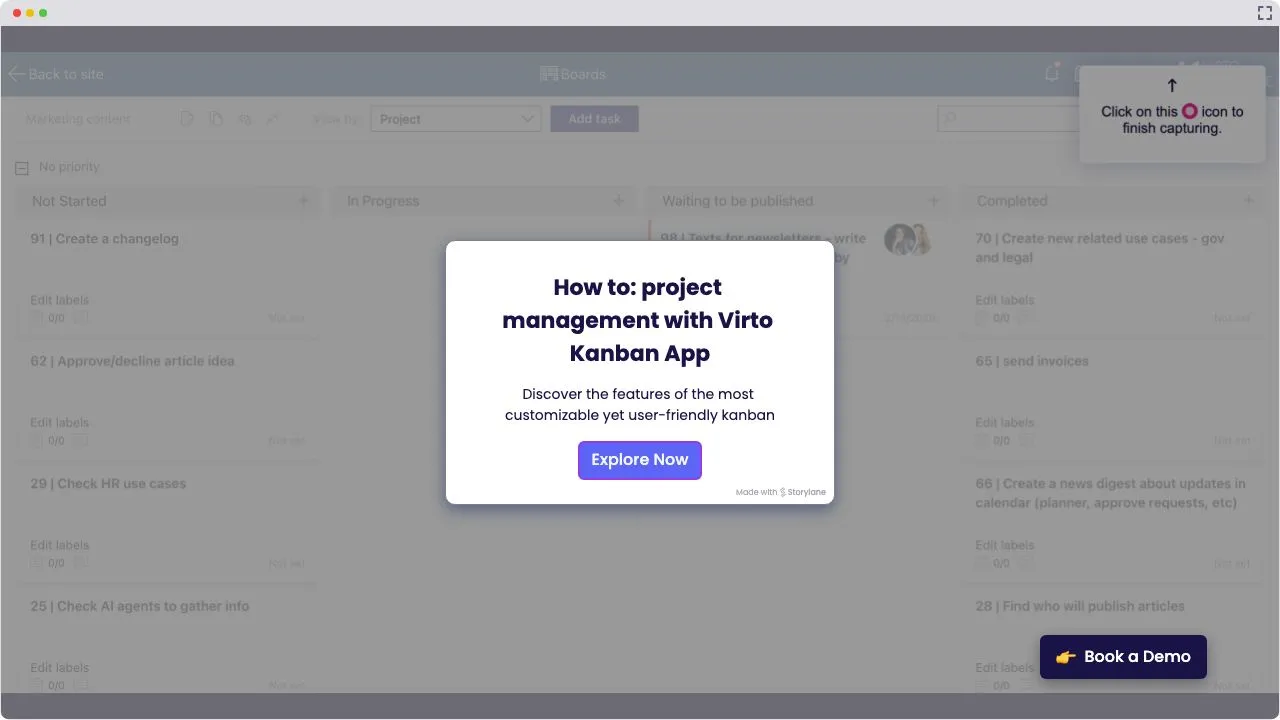Click the link icon beside copy icon
1280x720 pixels.
pyautogui.click(x=245, y=119)
